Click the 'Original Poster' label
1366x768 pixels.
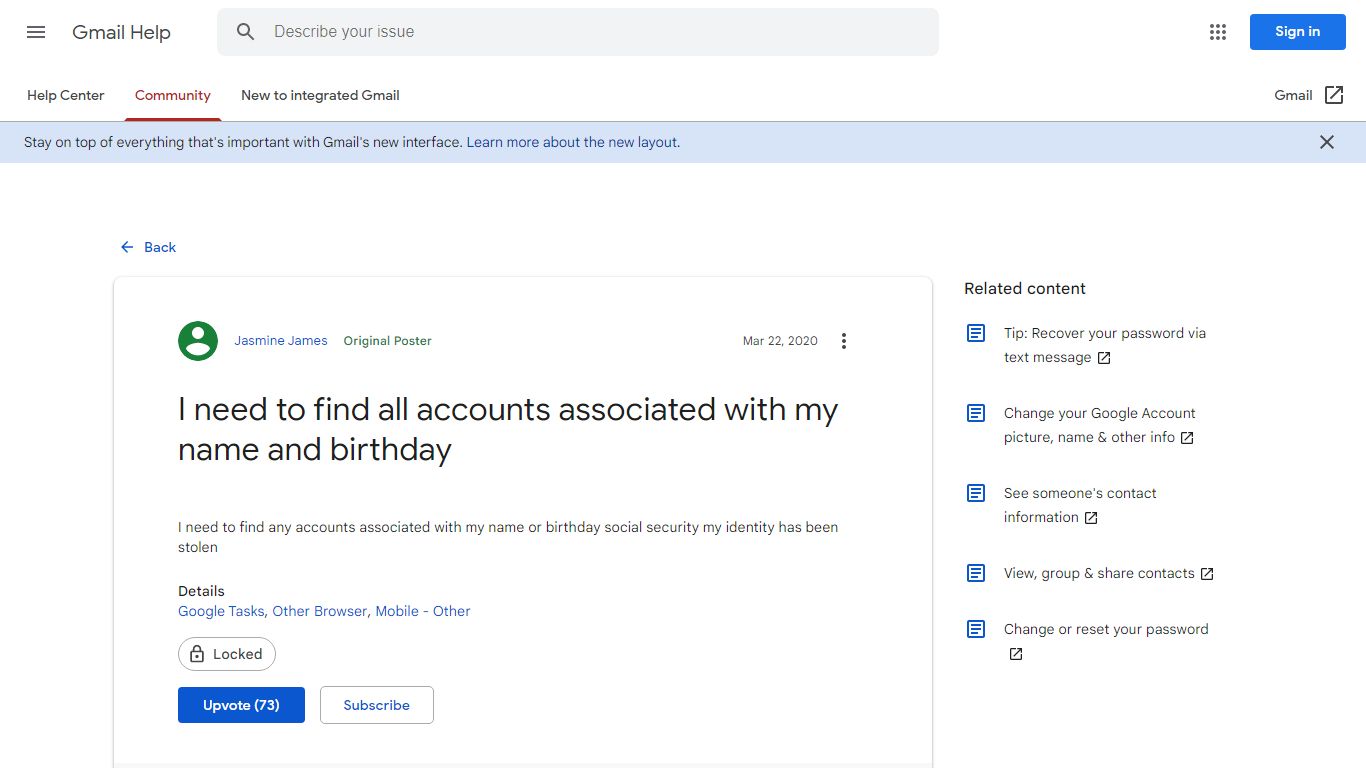[x=388, y=341]
